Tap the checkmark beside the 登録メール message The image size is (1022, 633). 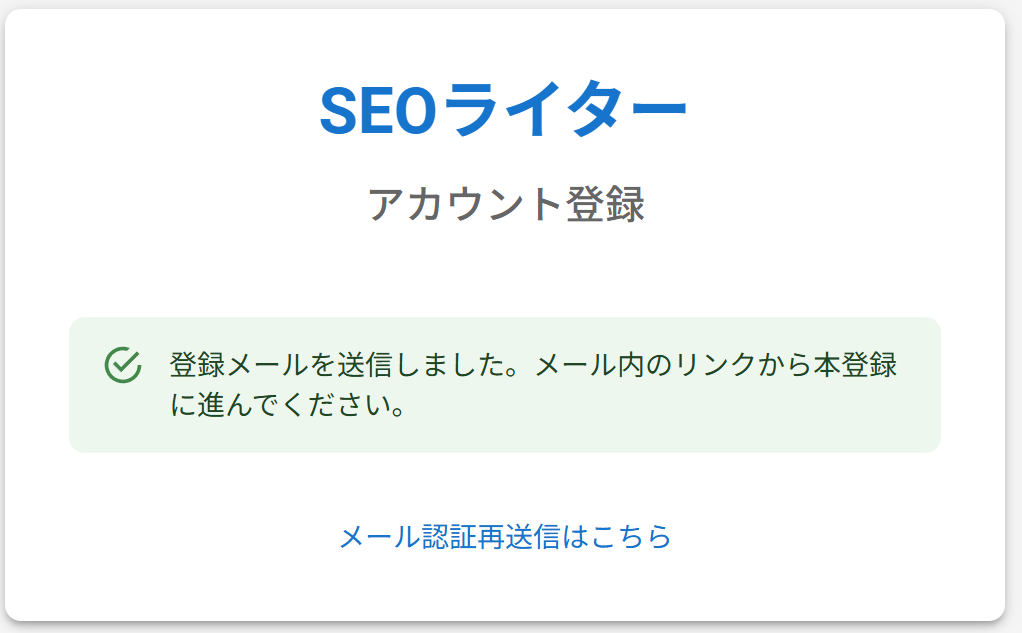(121, 365)
